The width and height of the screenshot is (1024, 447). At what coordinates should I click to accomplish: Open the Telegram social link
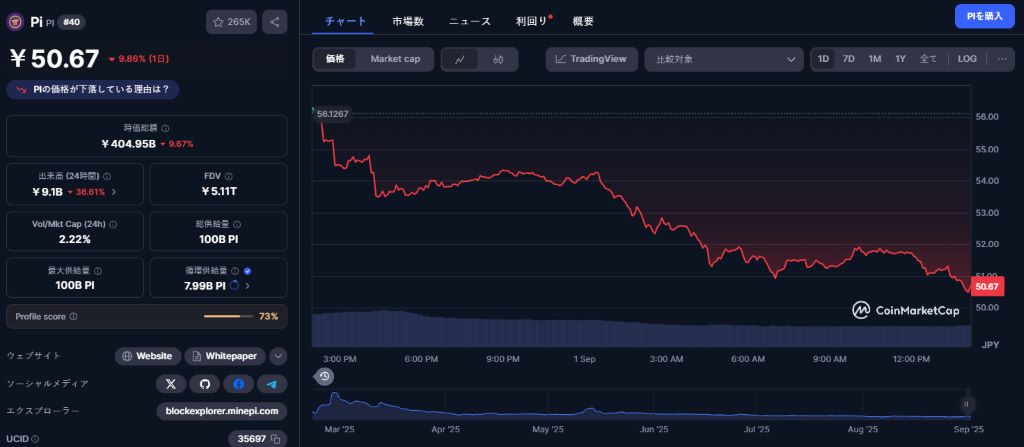[272, 384]
